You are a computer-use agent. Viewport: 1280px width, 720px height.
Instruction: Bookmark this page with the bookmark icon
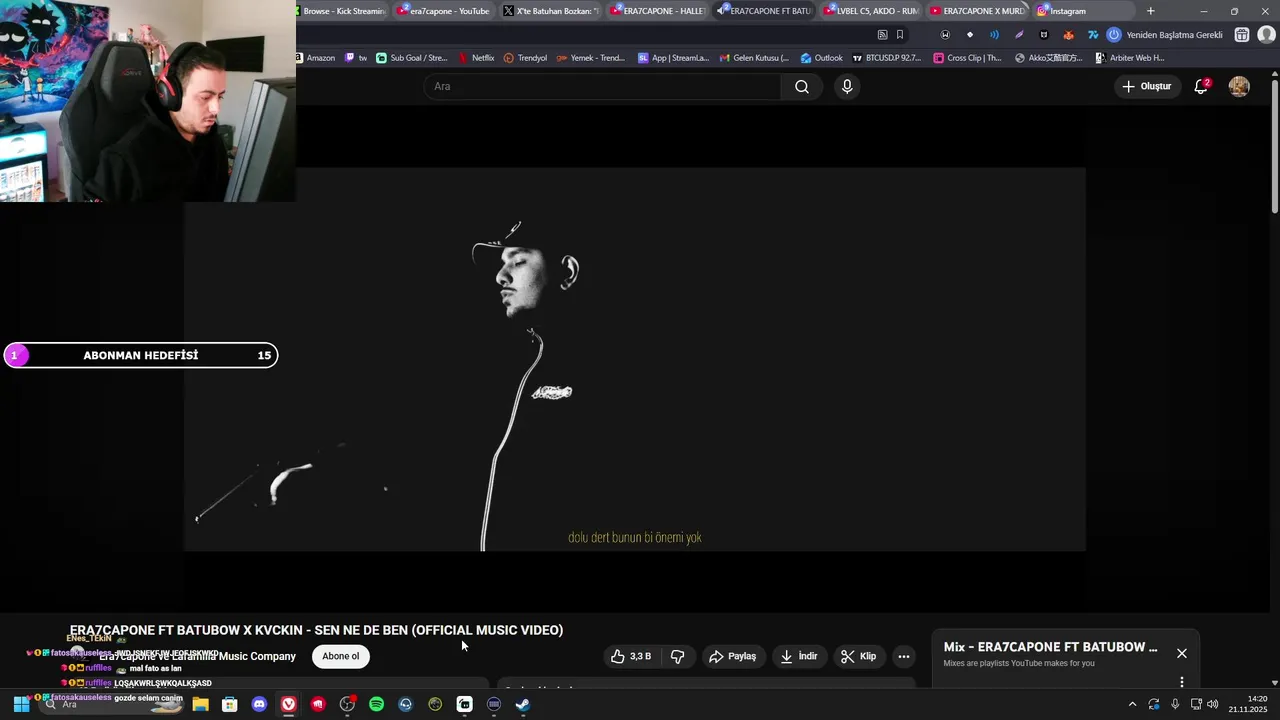(900, 35)
